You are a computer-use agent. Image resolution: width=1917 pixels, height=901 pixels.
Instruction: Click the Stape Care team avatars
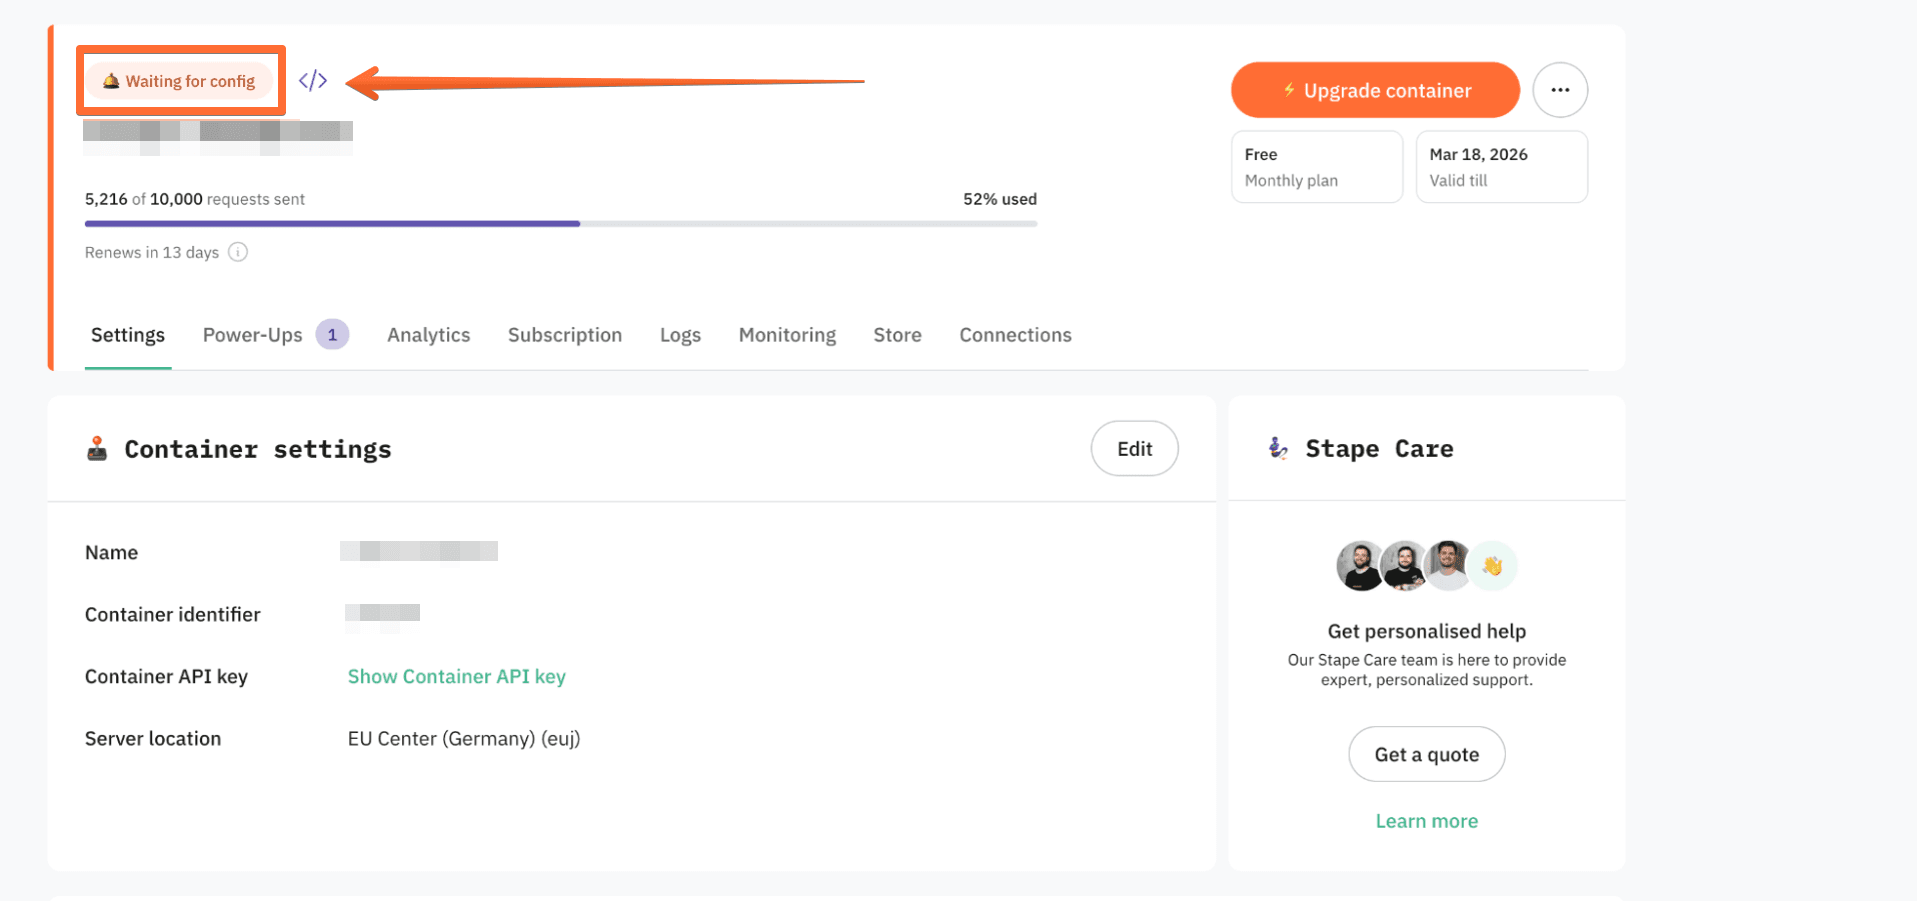pos(1404,566)
